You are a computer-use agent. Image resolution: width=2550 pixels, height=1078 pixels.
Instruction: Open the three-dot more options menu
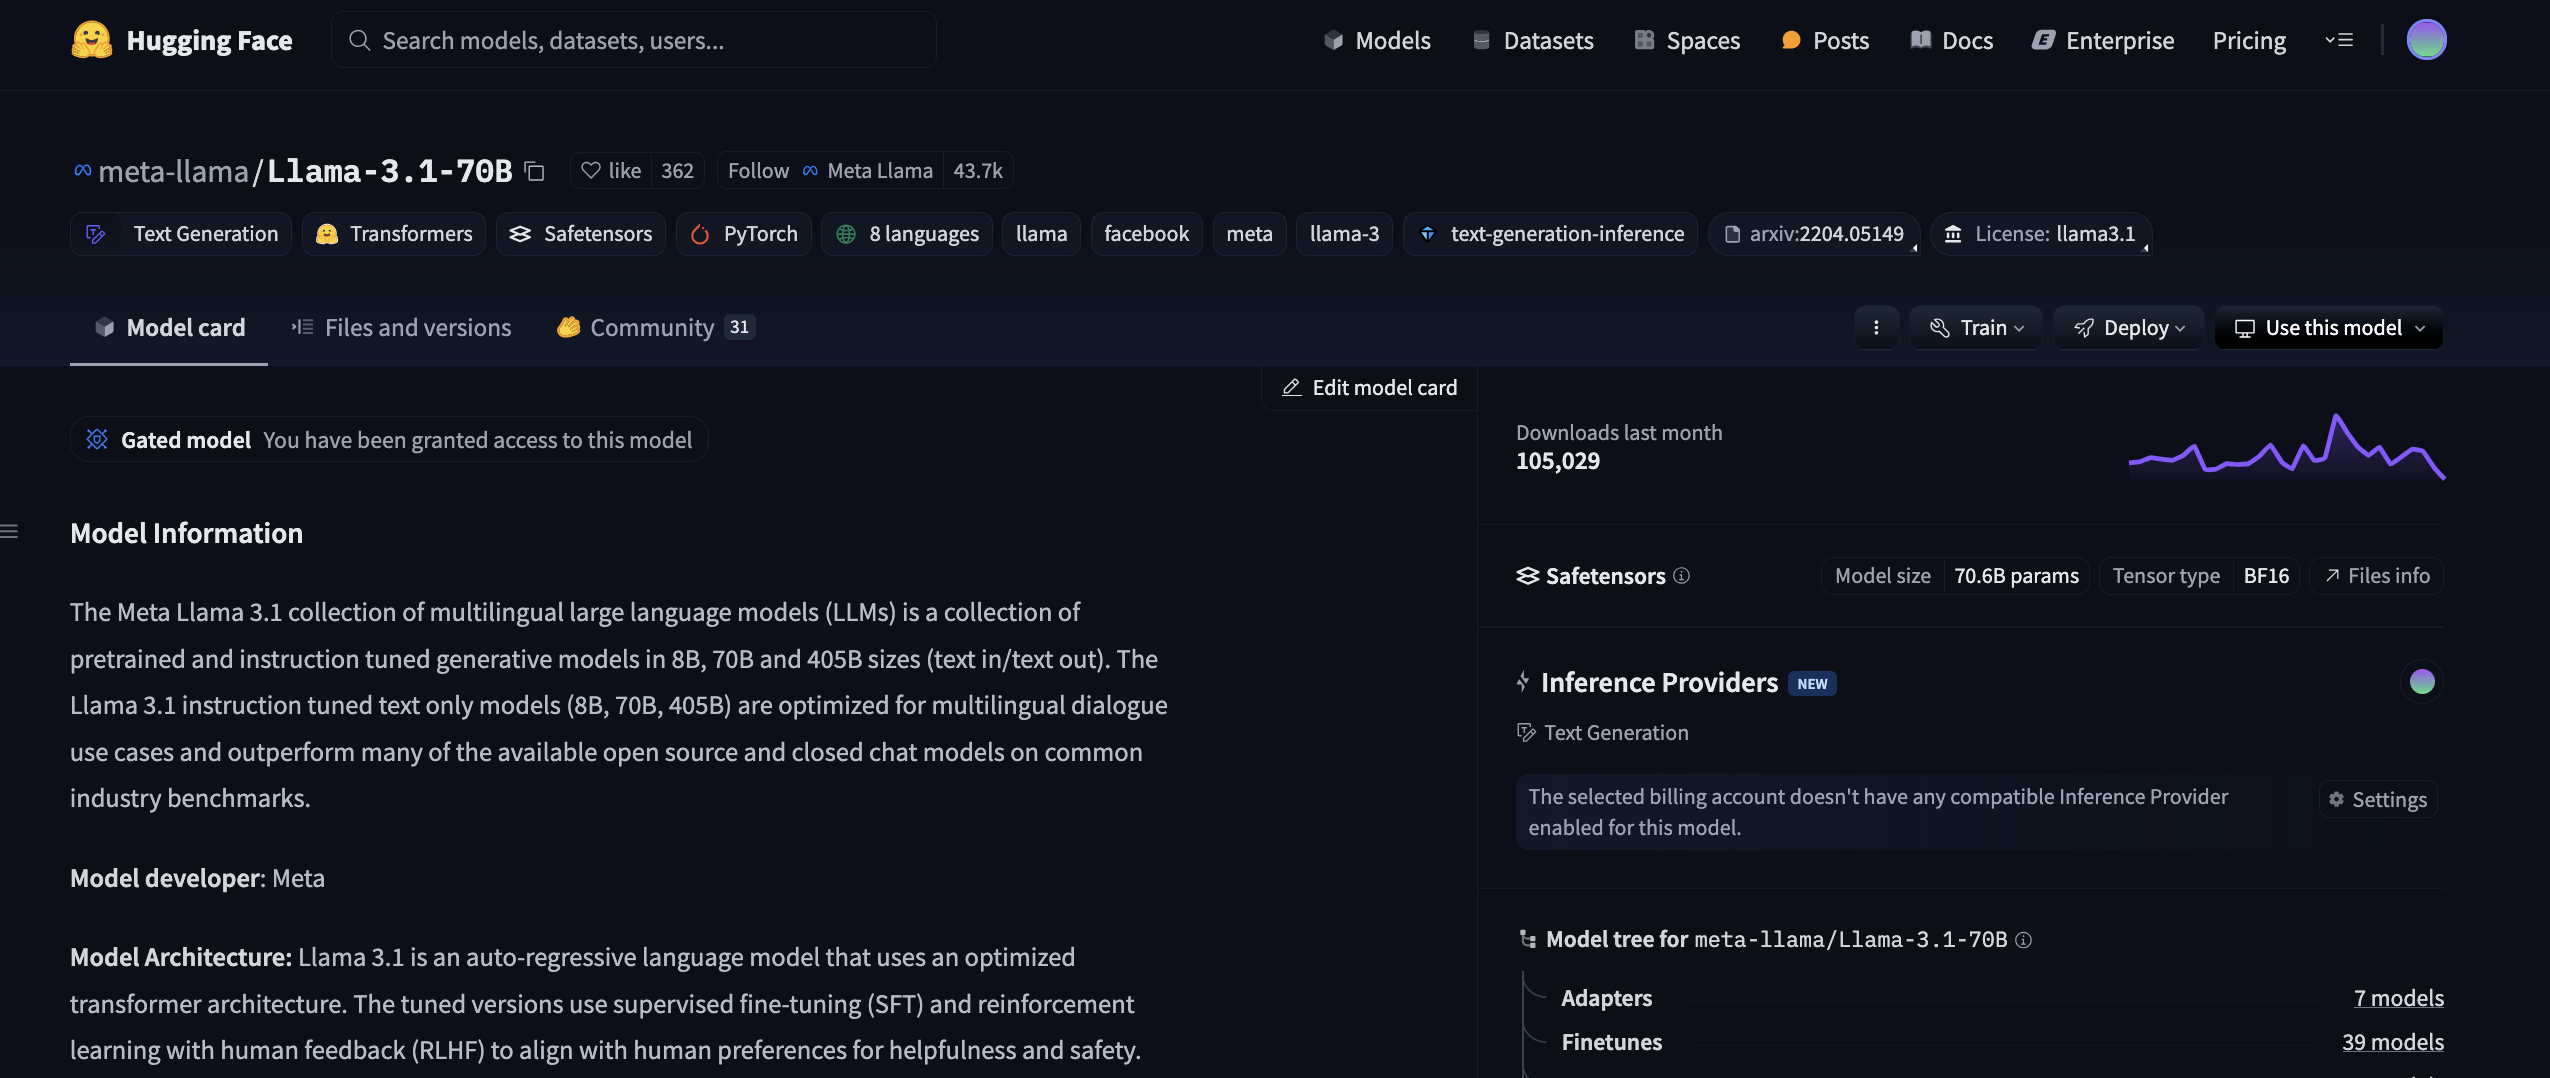click(x=1876, y=328)
